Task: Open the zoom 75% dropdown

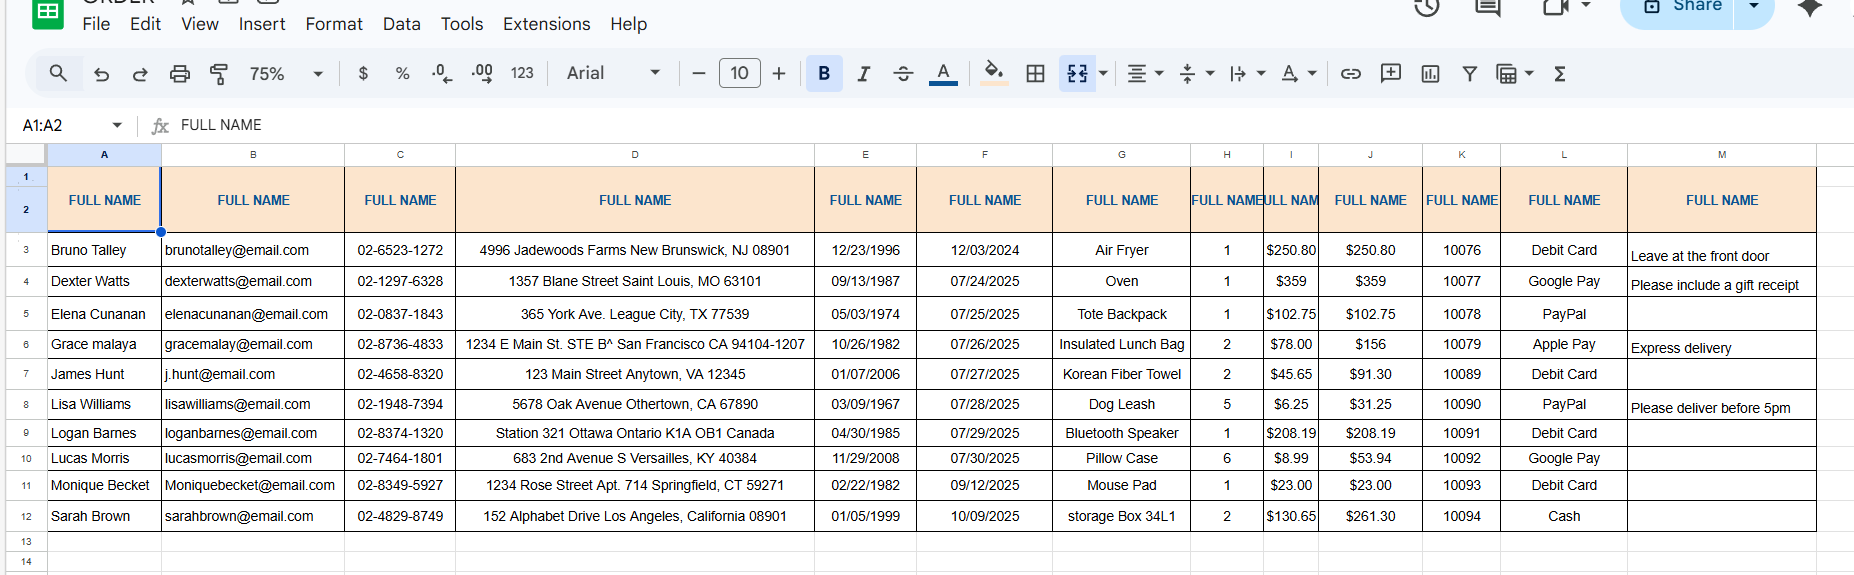Action: (x=286, y=74)
